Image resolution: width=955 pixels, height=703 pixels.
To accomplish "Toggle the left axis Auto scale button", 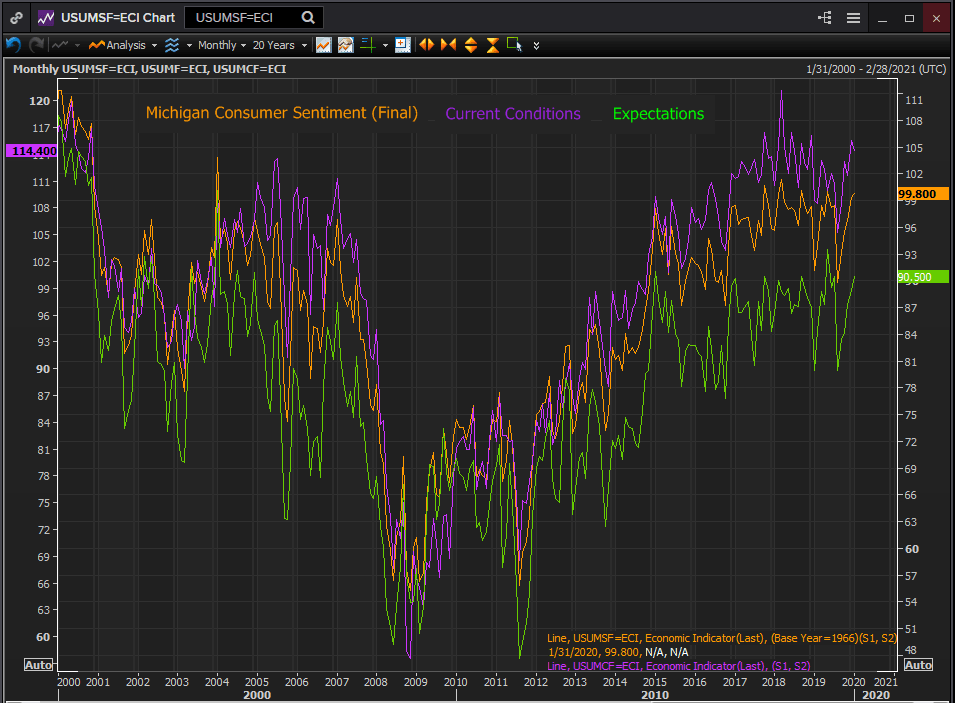I will [38, 665].
